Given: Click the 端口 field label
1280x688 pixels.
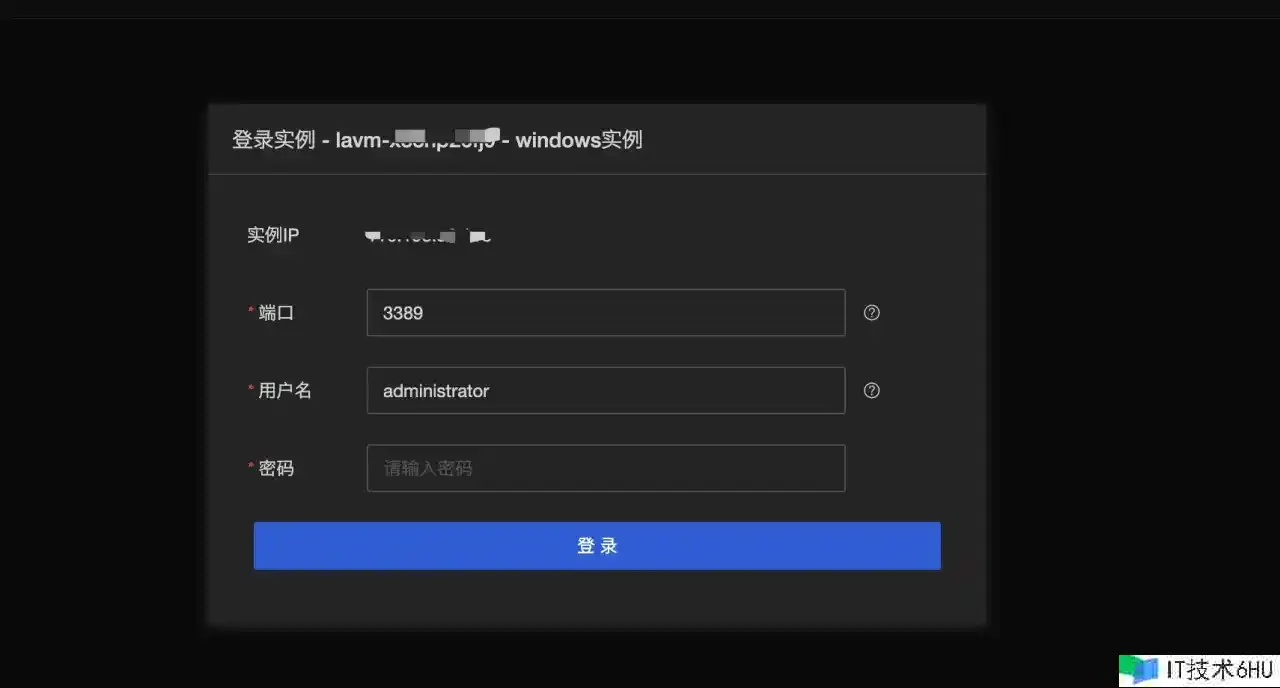Looking at the screenshot, I should point(276,313).
